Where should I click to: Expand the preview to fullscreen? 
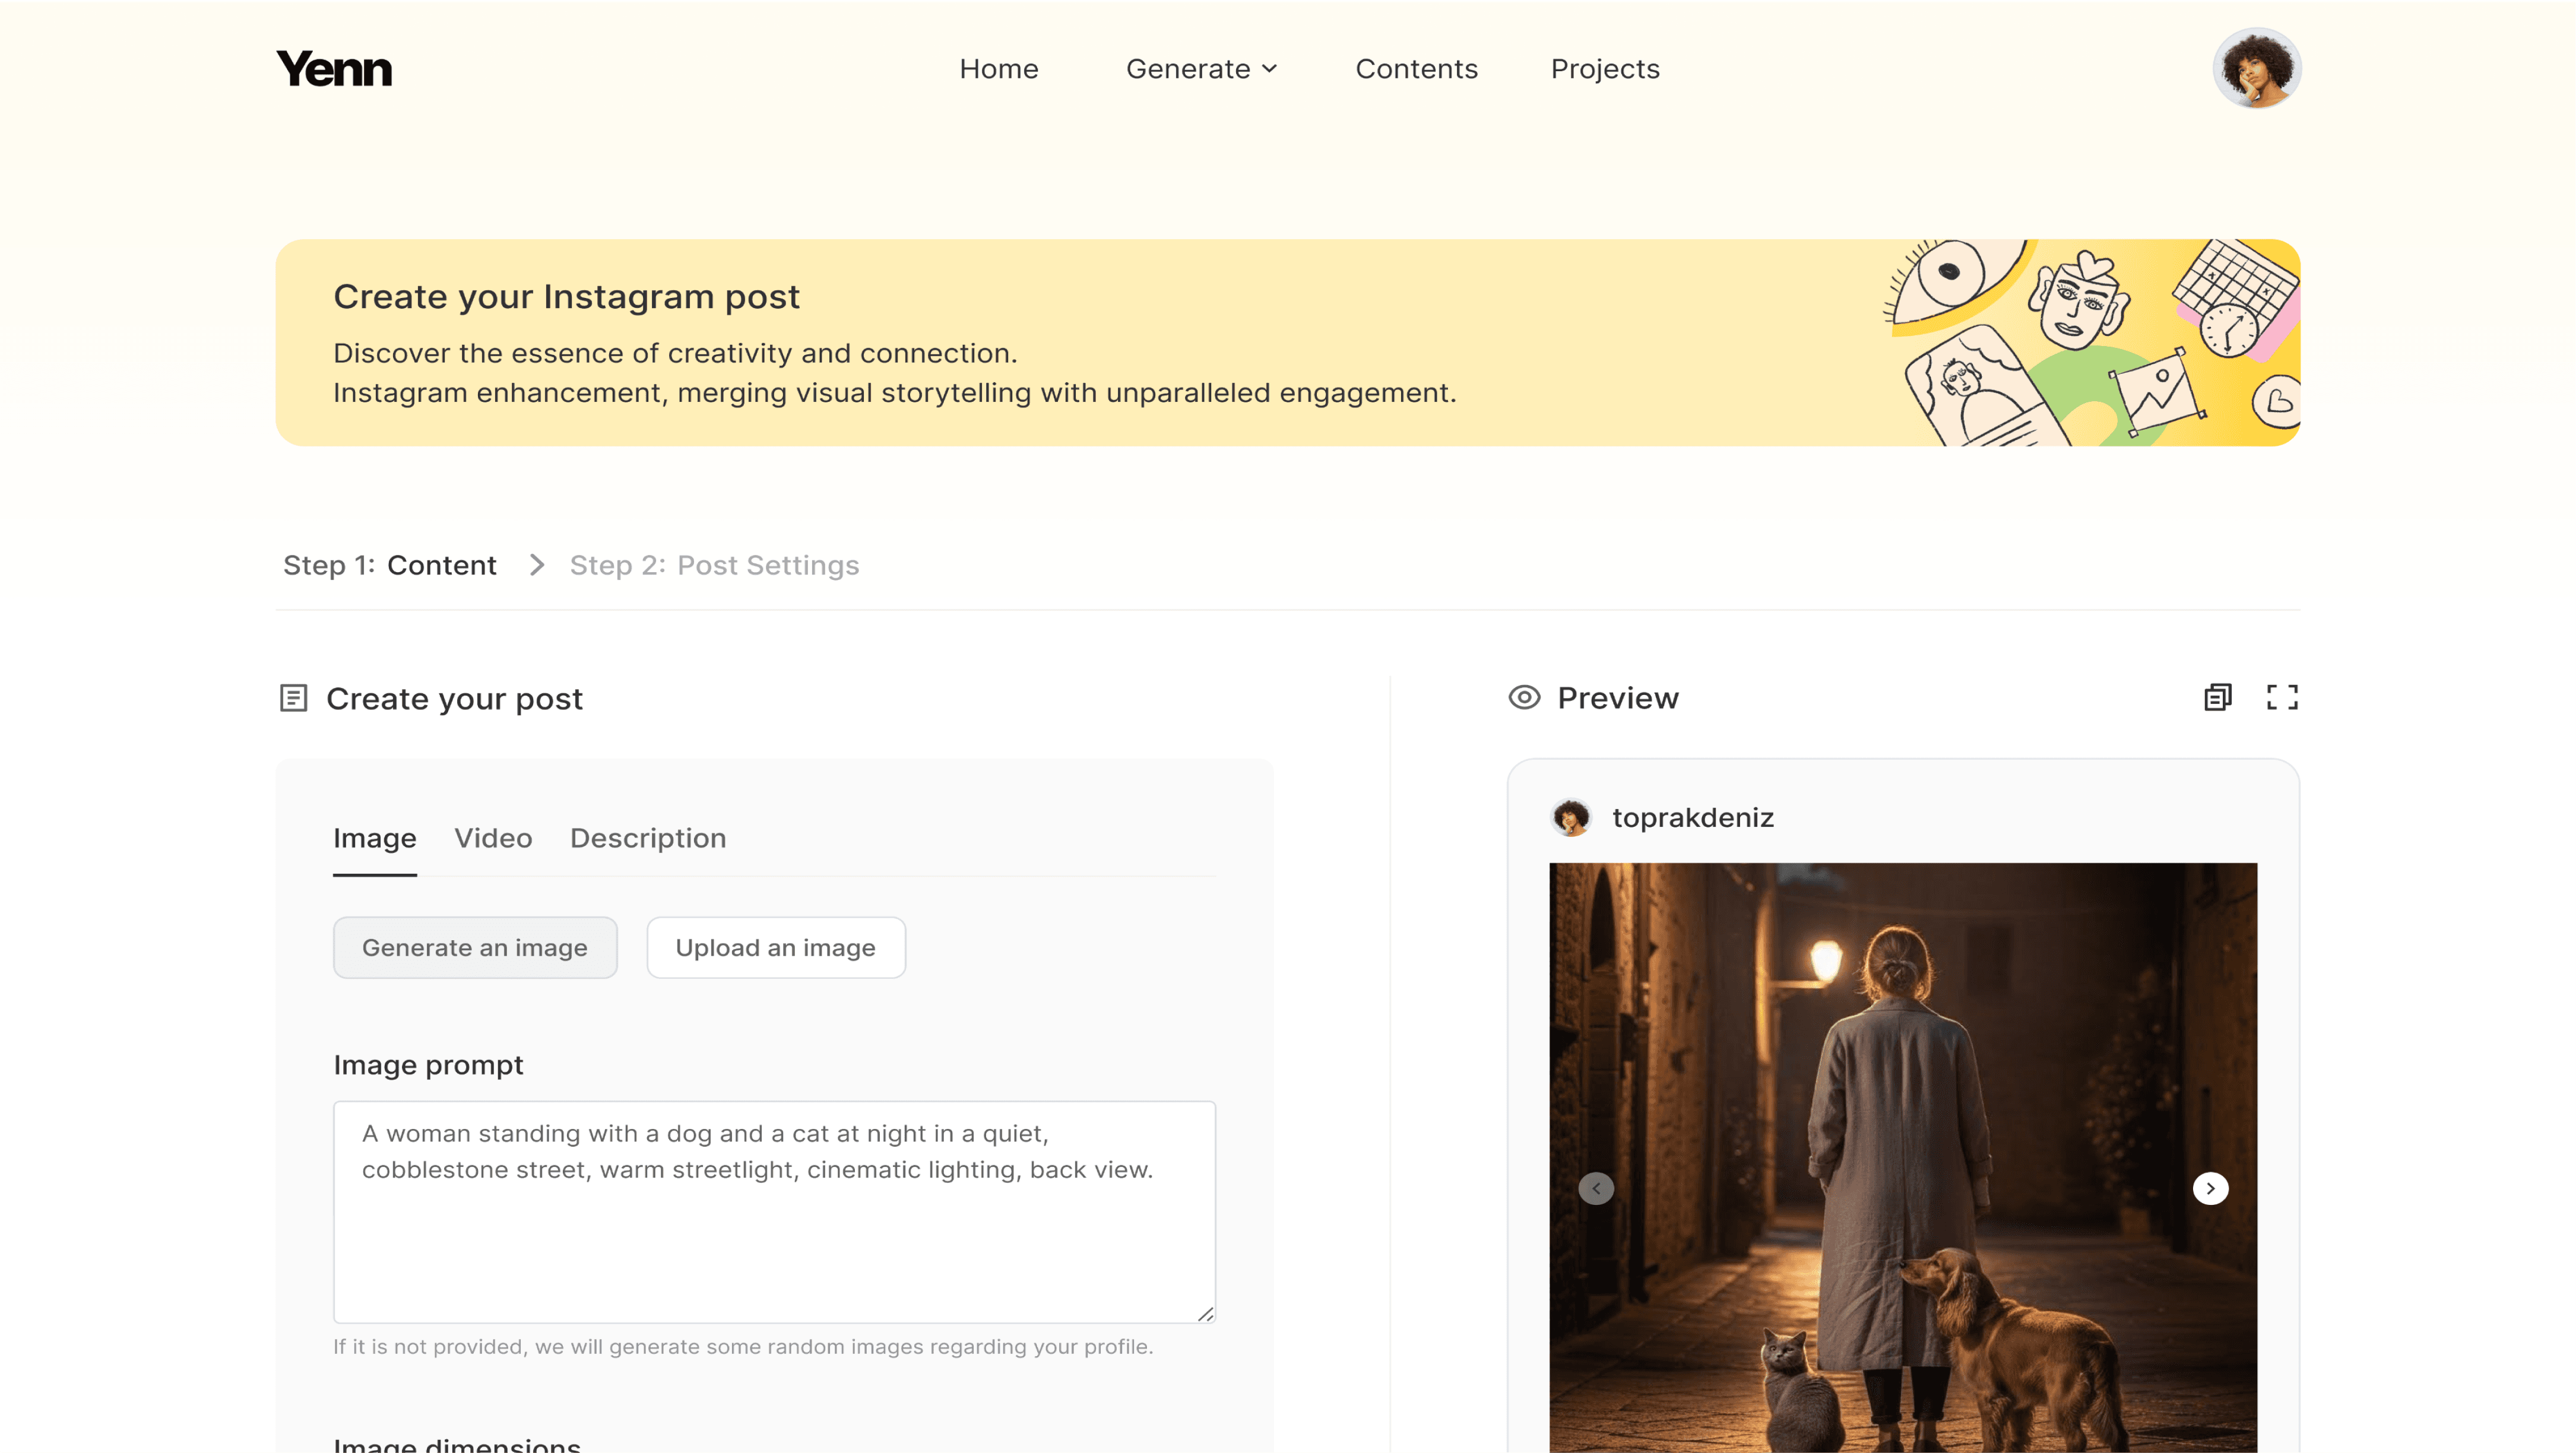pos(2281,697)
